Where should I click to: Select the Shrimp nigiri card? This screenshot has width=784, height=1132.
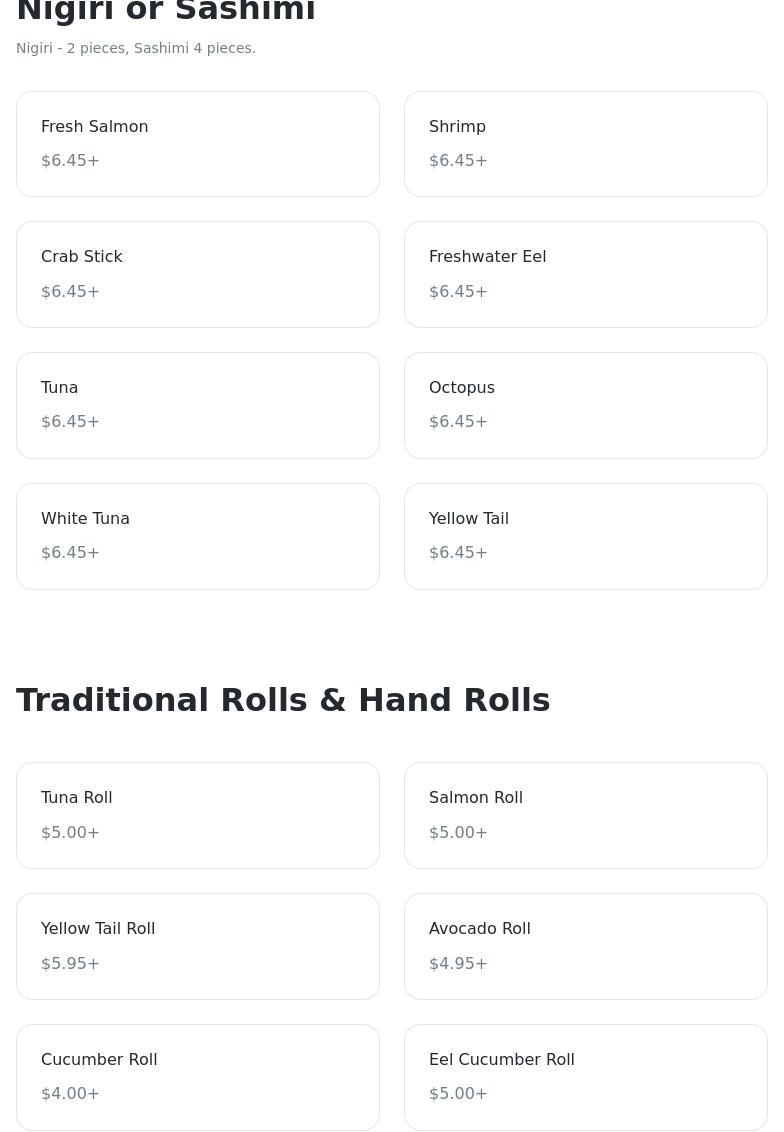click(586, 144)
